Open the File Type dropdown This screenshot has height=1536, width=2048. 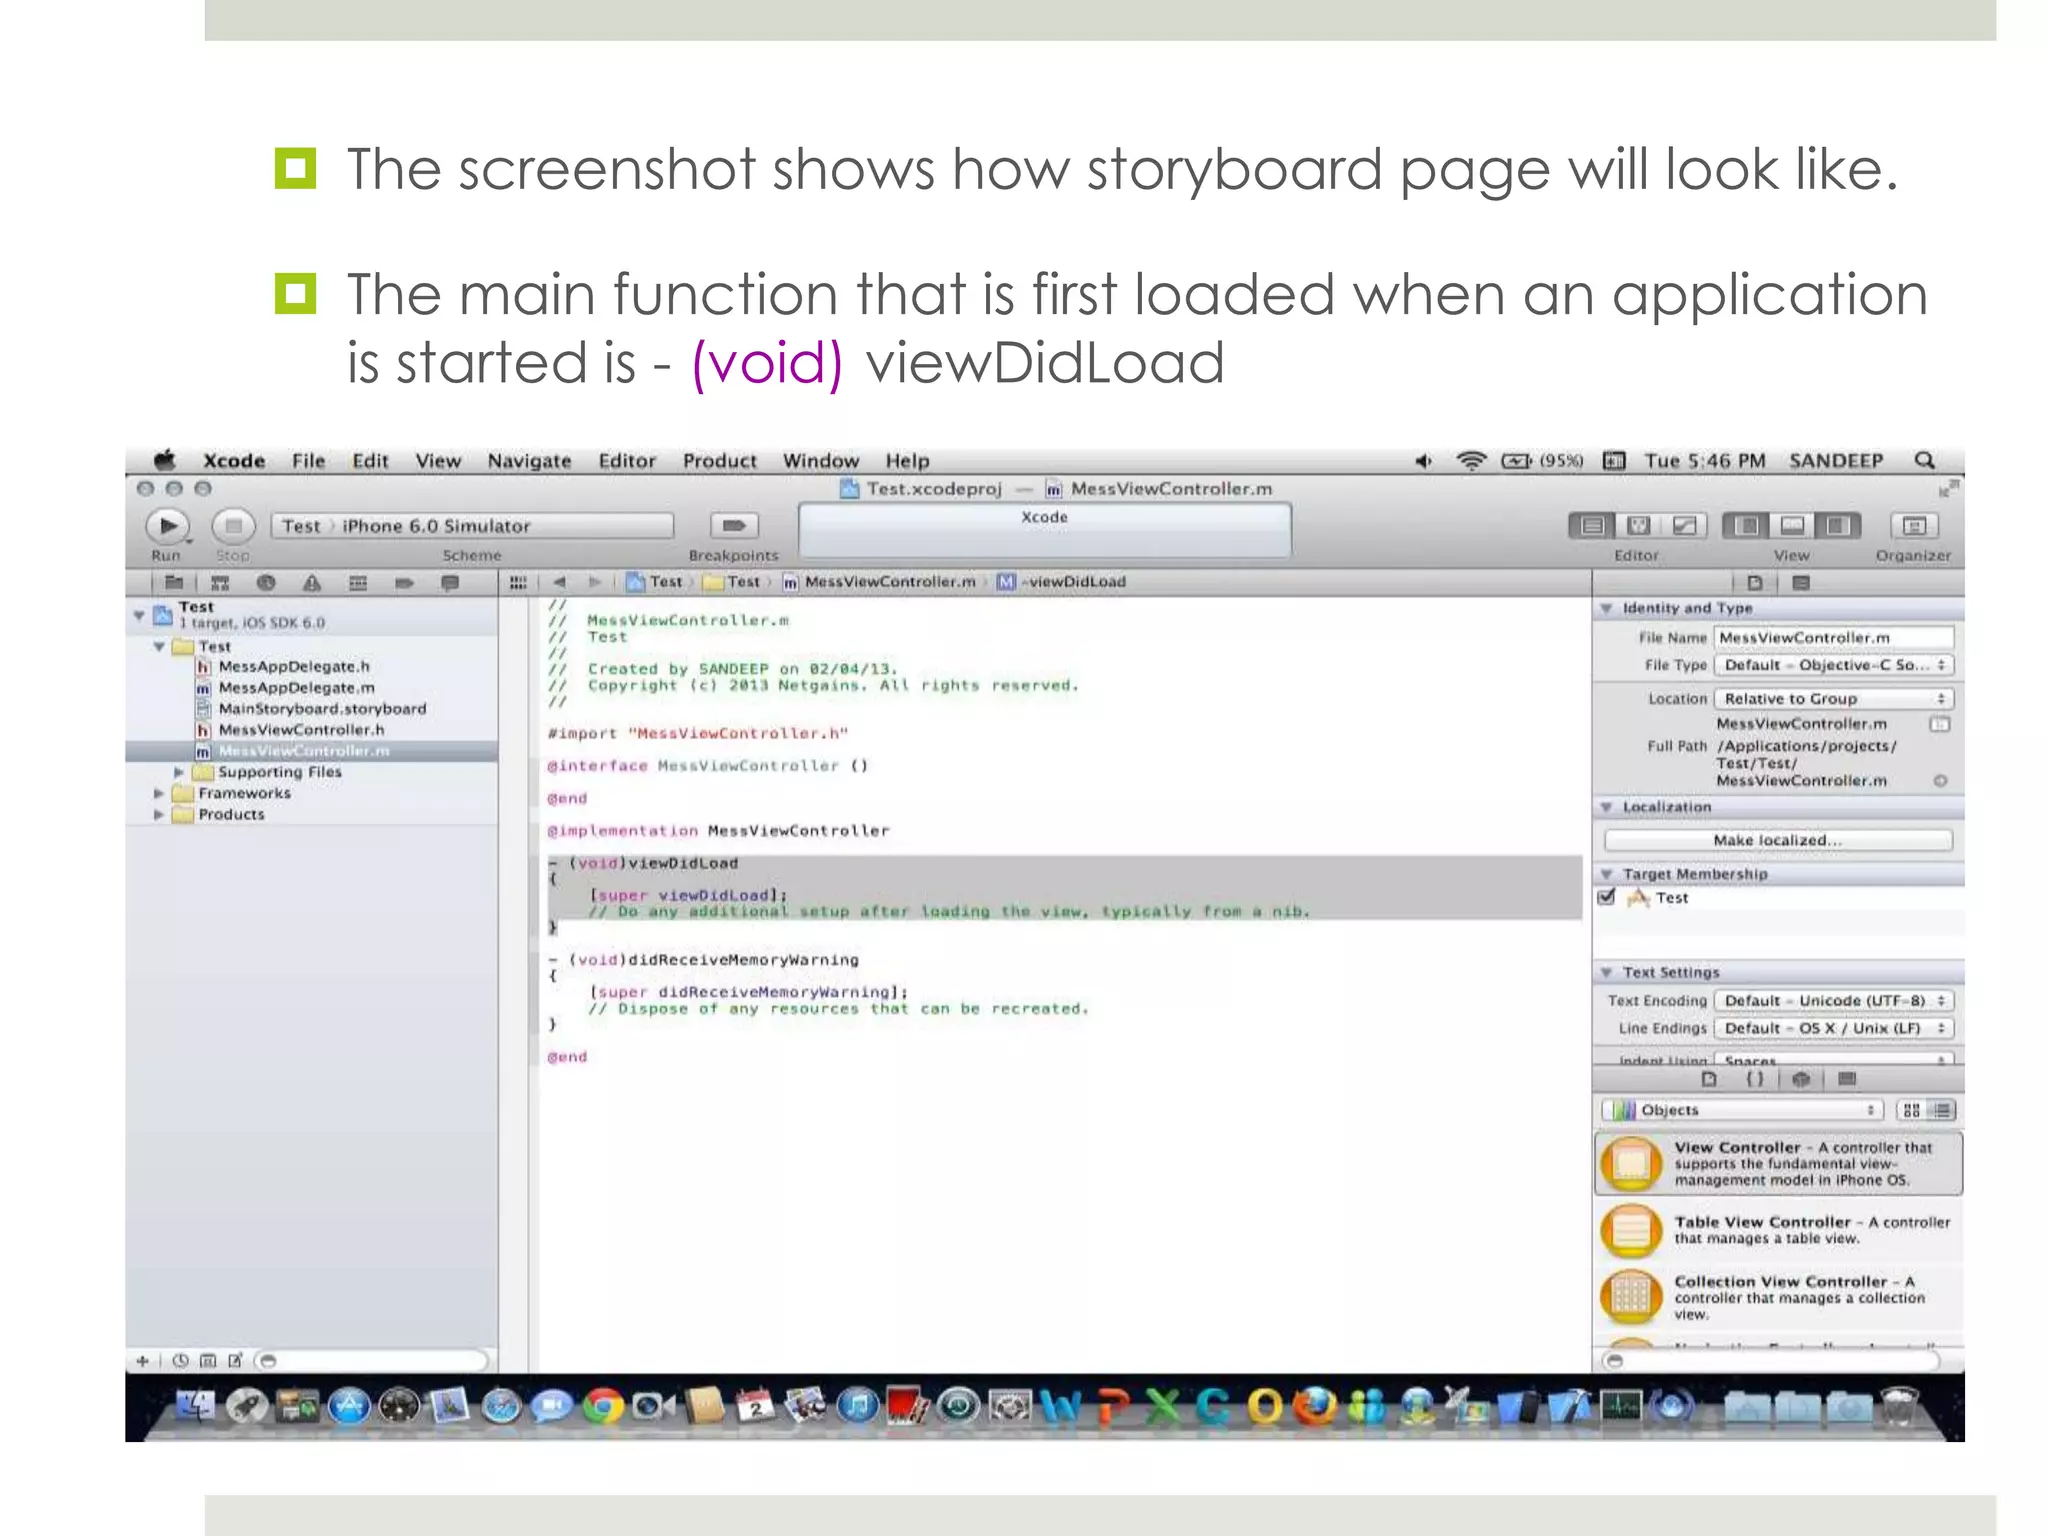[x=1833, y=665]
